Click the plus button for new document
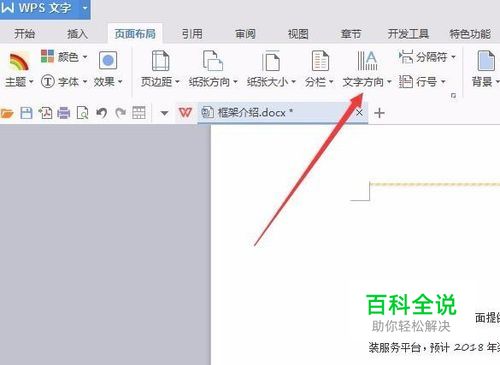 (379, 113)
